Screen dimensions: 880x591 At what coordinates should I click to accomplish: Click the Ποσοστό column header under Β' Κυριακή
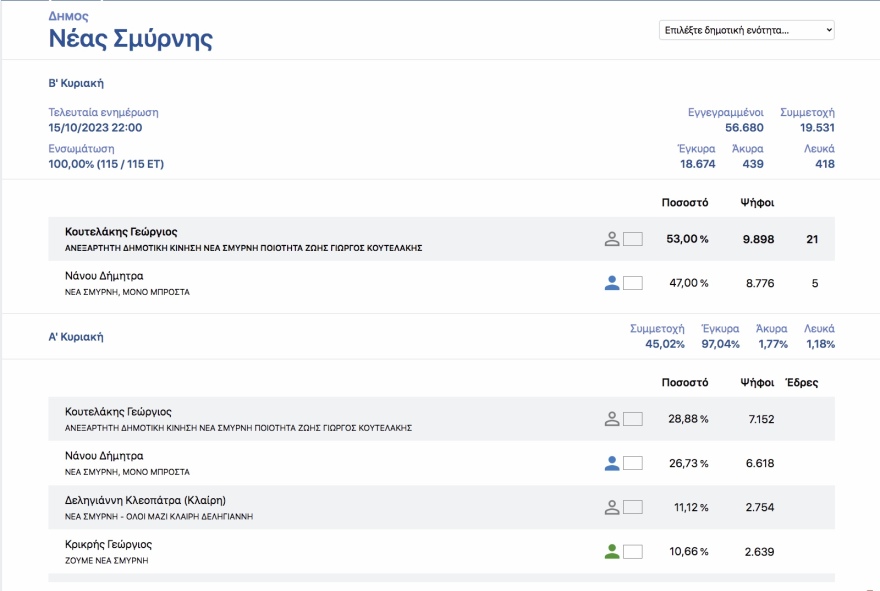(x=685, y=203)
